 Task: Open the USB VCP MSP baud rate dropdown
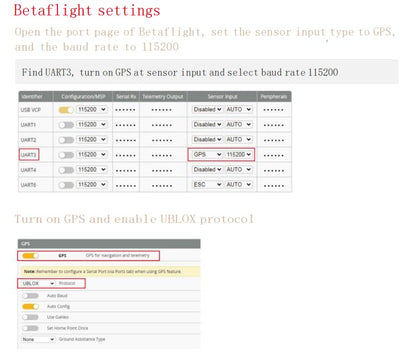92,109
